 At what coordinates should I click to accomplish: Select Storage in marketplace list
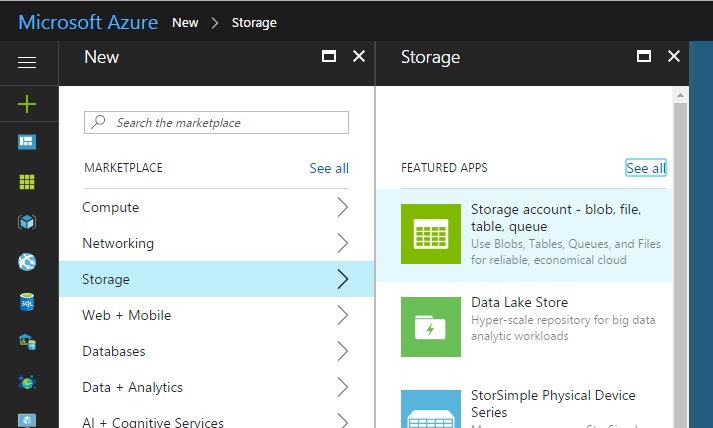point(216,279)
